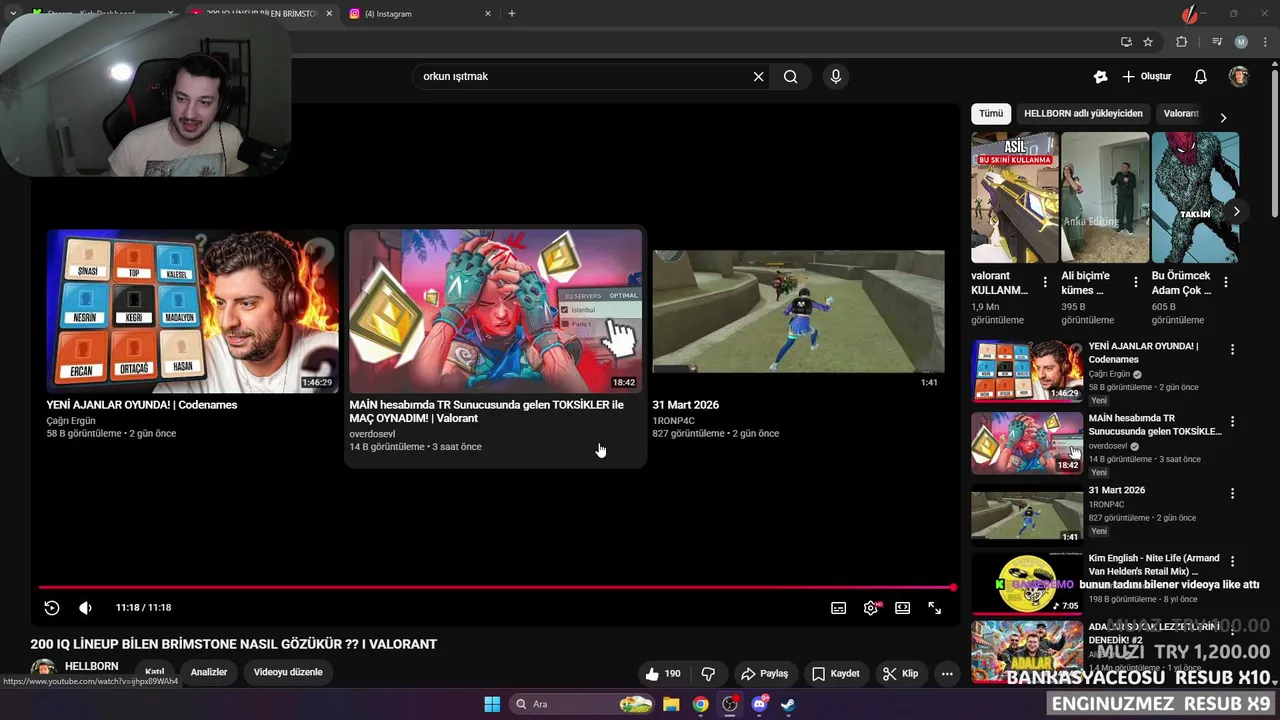Screen dimensions: 1280x720
Task: Close the Instagram browser tab
Action: click(x=488, y=14)
